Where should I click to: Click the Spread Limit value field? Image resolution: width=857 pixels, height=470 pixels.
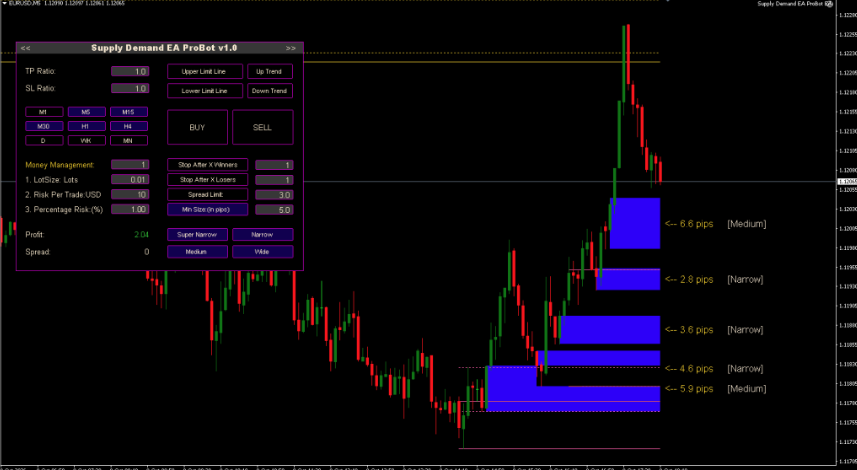pos(274,195)
